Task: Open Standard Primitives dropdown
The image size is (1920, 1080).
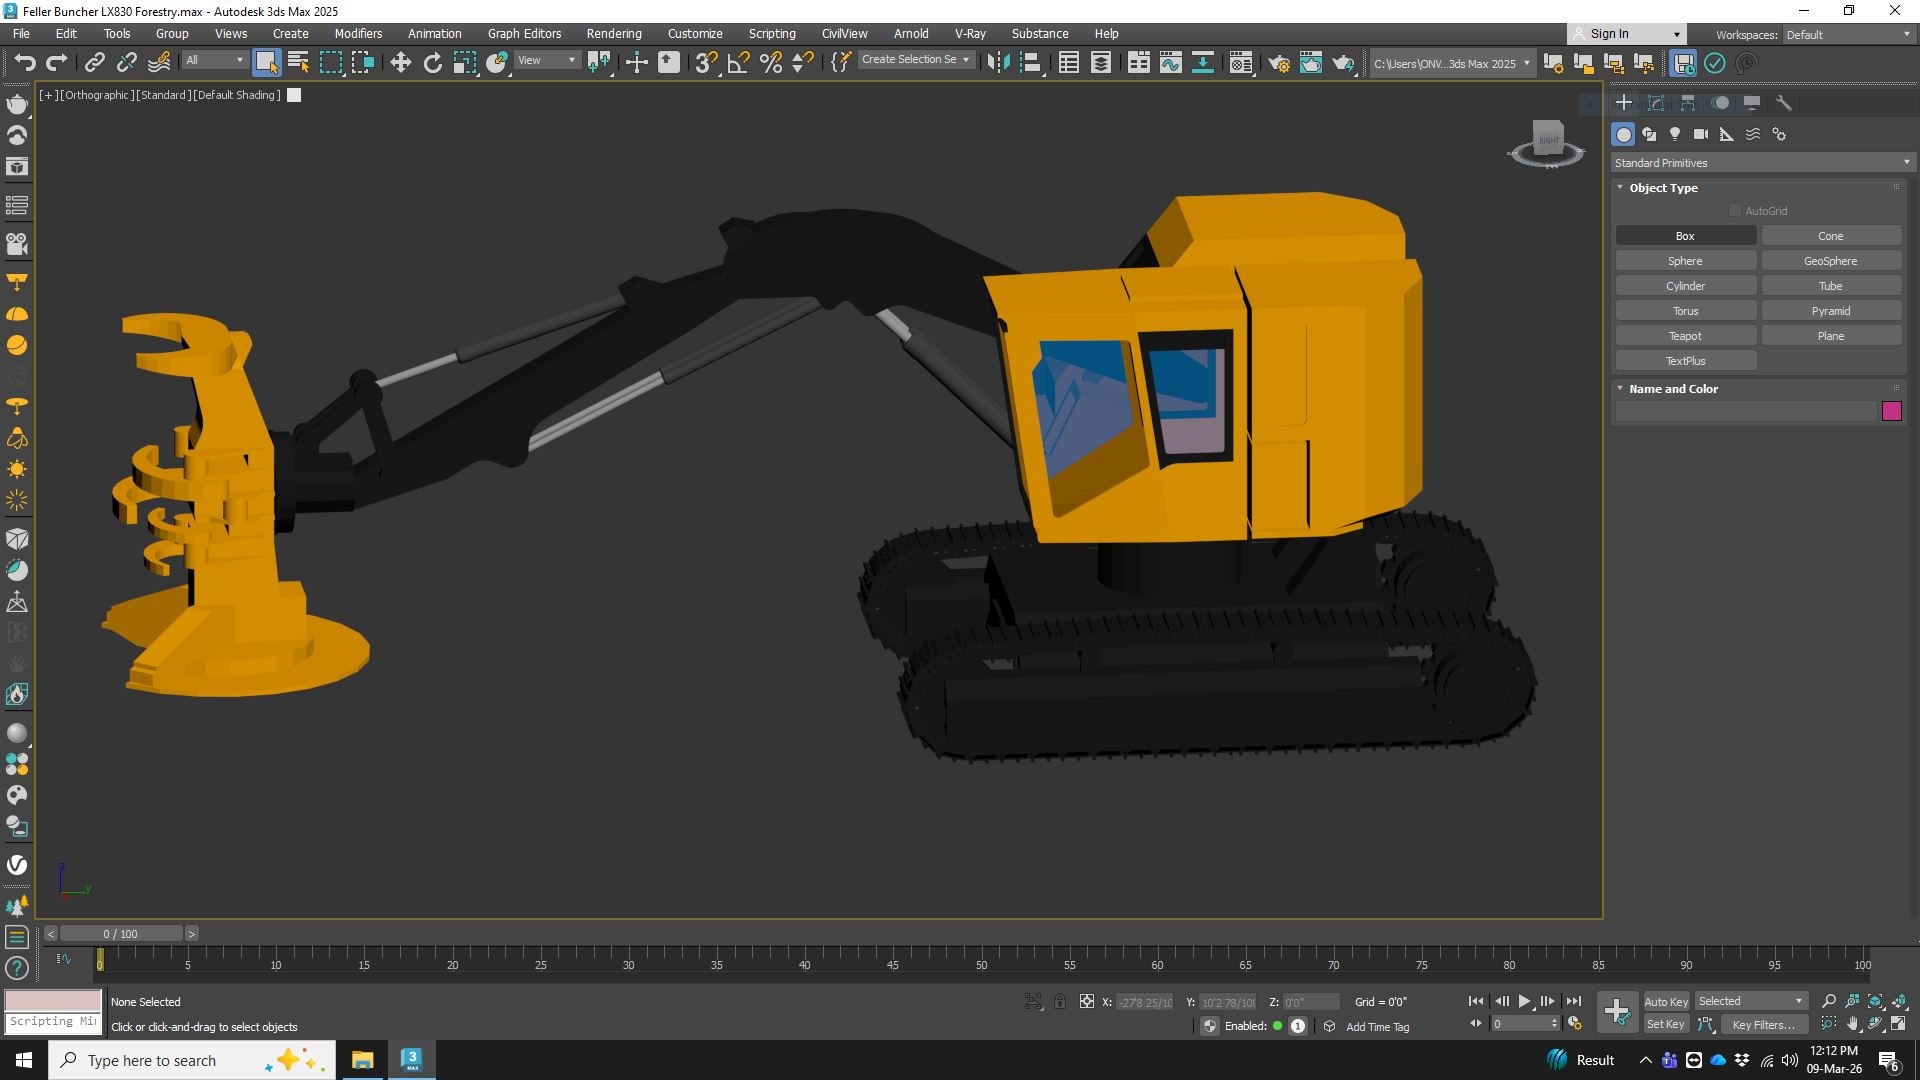Action: (1762, 163)
